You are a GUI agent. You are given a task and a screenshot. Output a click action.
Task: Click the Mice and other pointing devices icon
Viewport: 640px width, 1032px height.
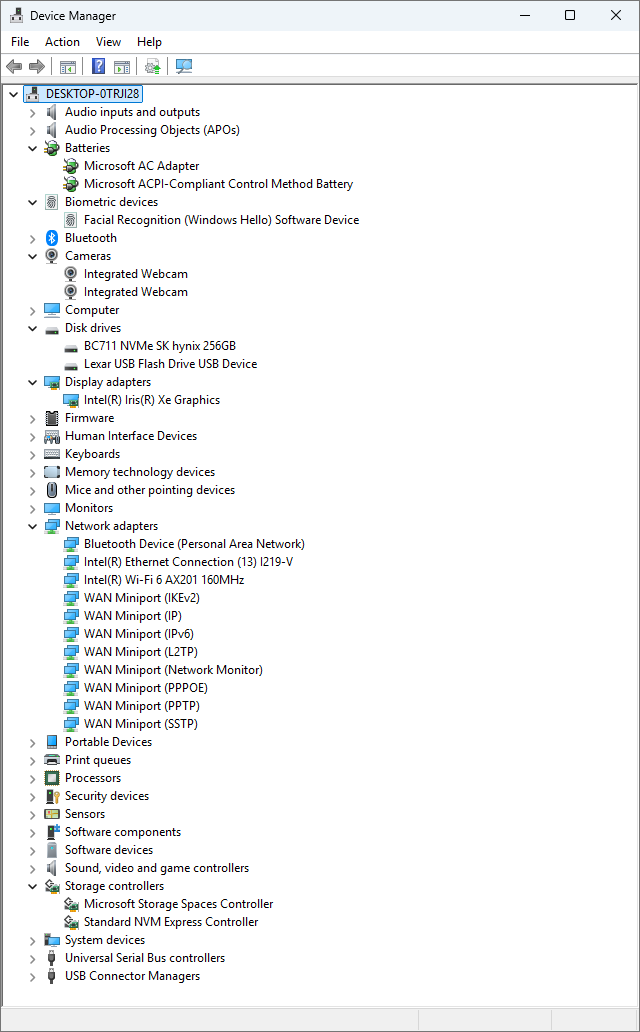[x=52, y=490]
